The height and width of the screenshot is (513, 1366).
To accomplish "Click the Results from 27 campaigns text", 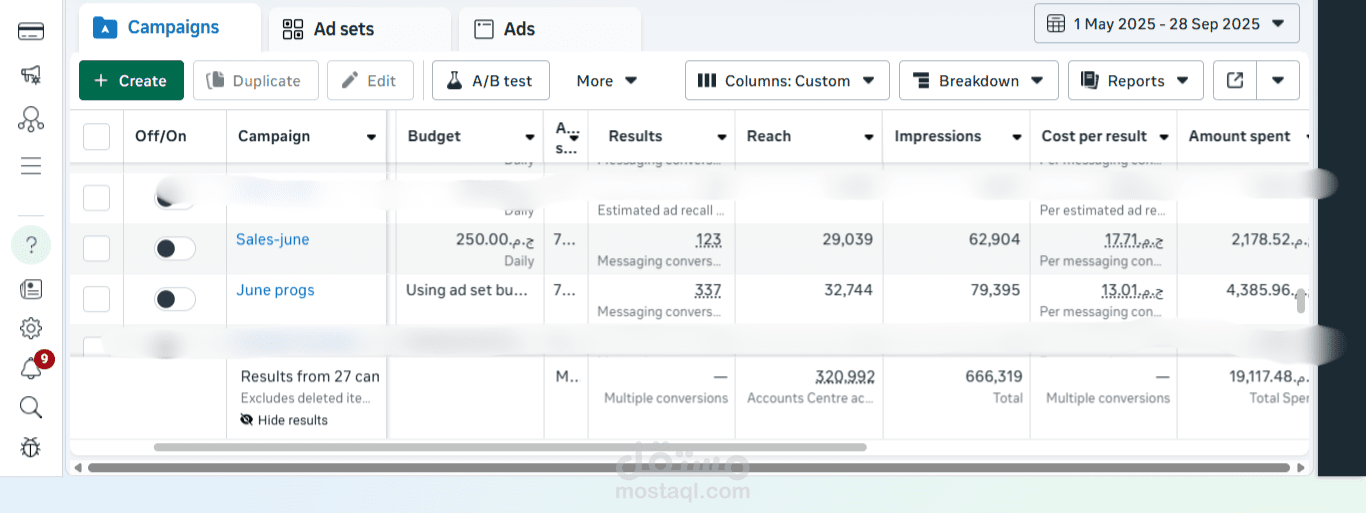I will 310,377.
